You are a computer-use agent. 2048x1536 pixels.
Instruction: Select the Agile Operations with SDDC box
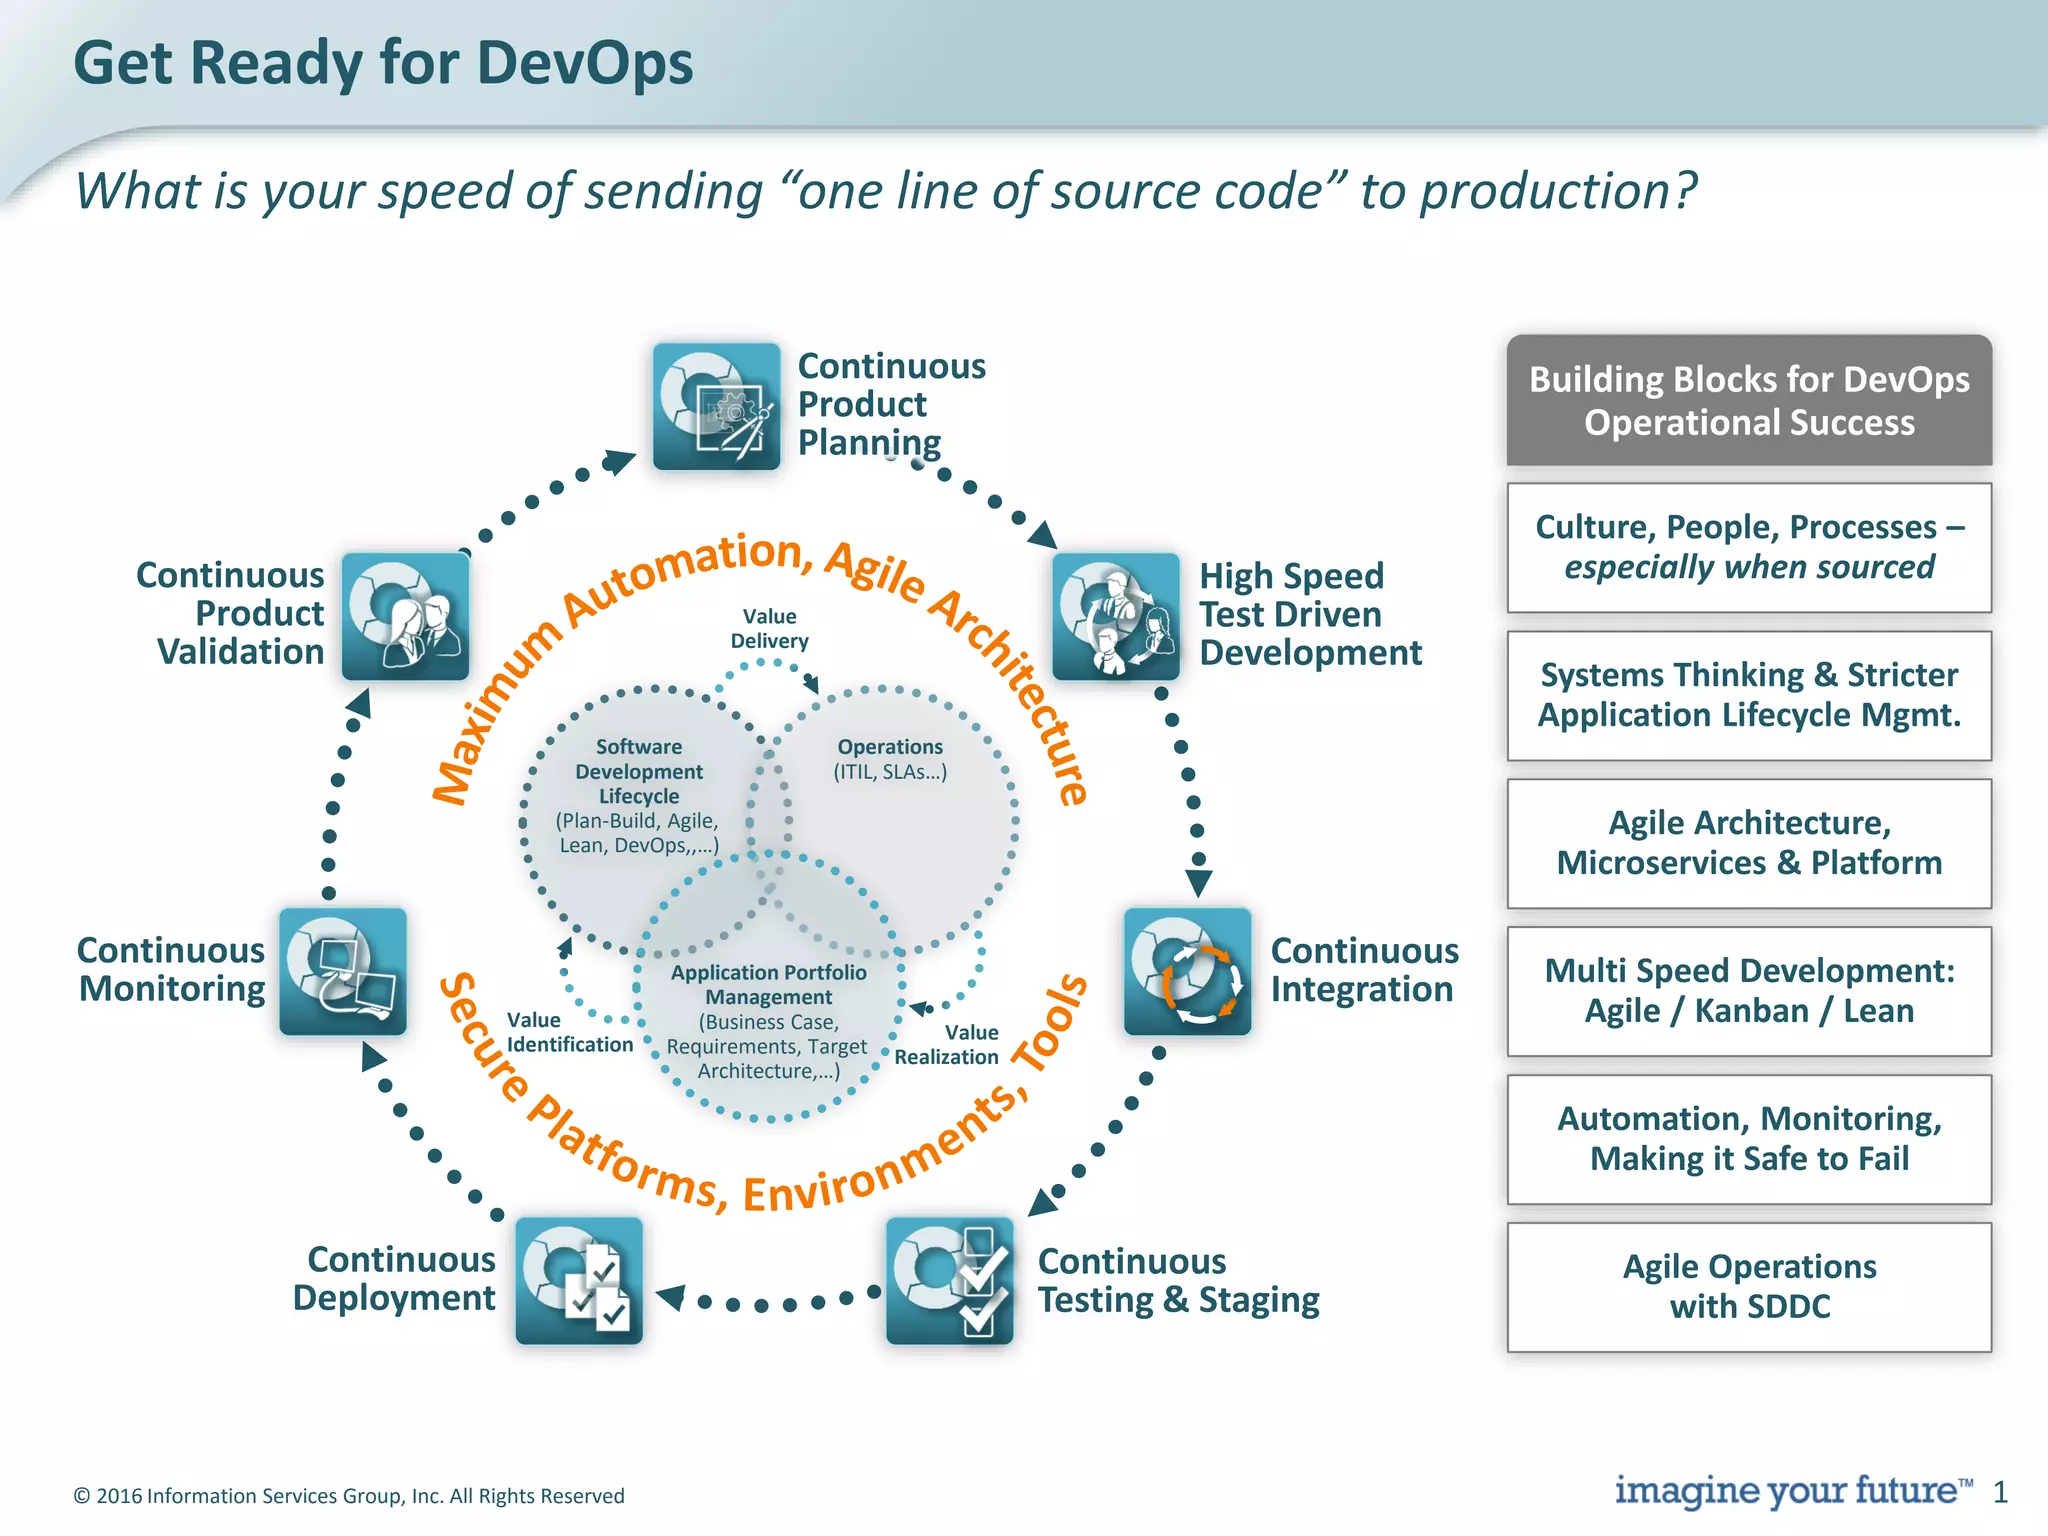(1749, 1288)
